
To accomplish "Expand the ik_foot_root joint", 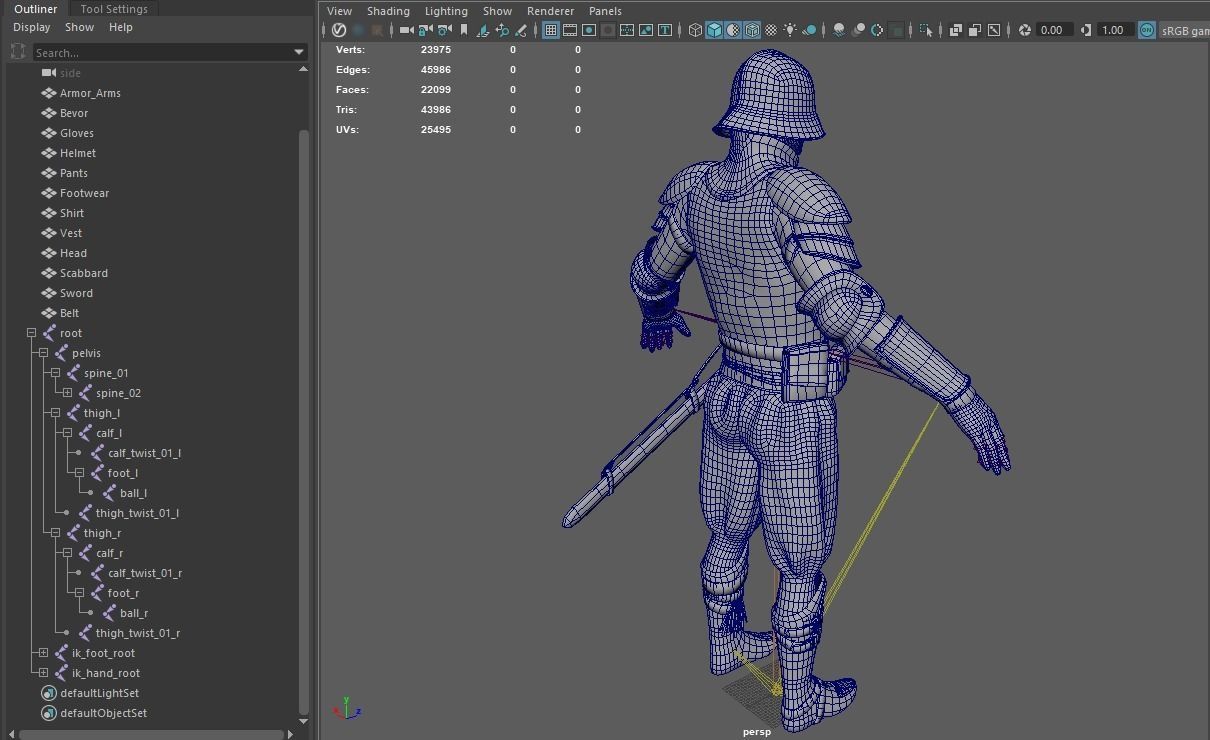I will click(43, 653).
